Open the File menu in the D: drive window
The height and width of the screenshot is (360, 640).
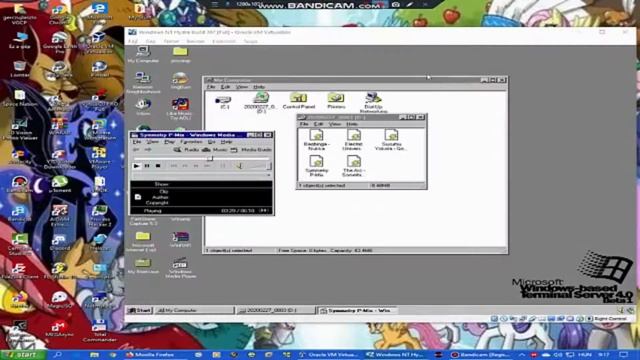point(304,124)
